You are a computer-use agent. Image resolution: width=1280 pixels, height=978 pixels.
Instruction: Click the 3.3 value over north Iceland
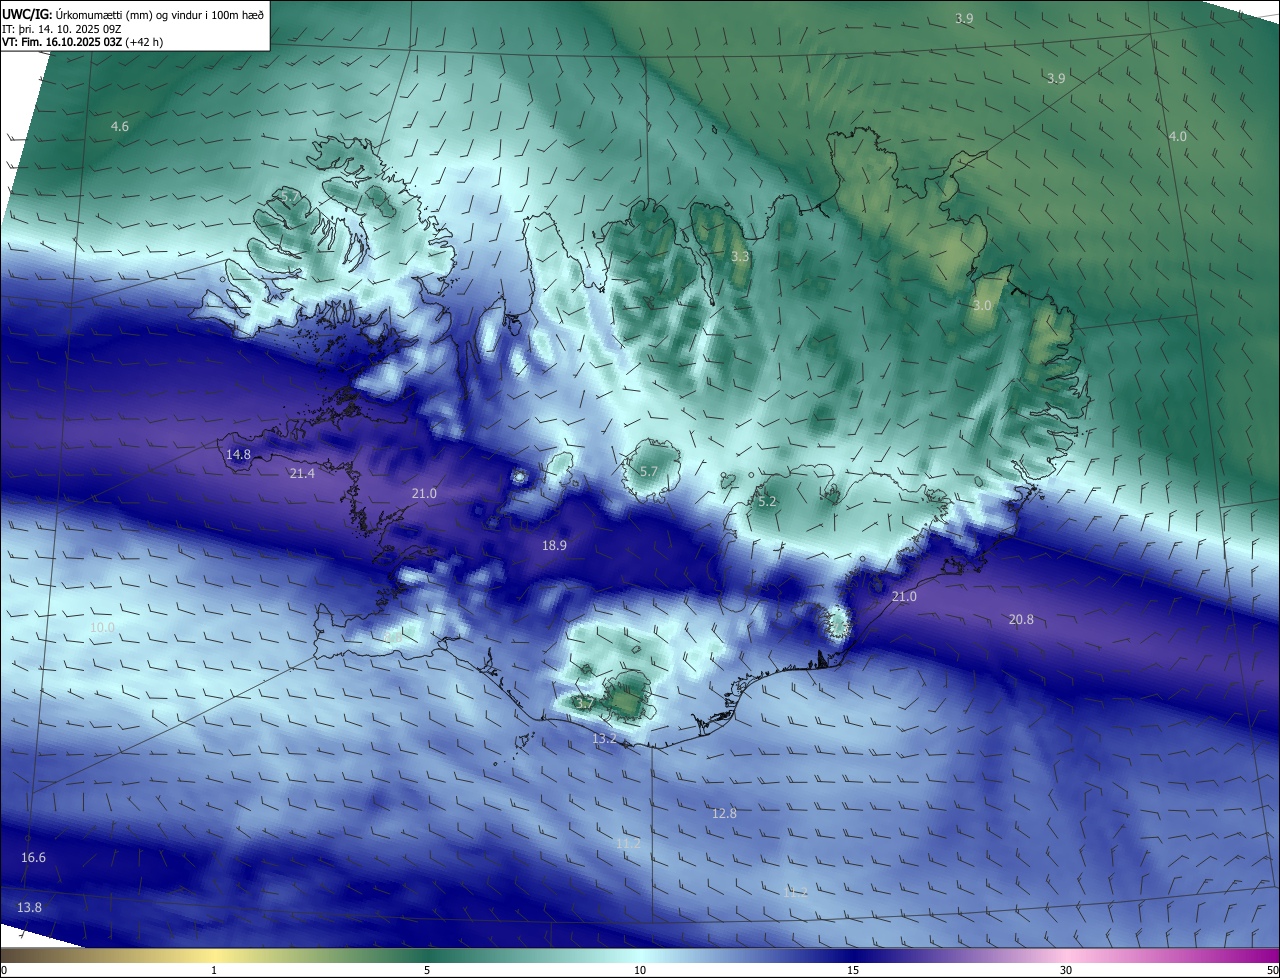coord(740,257)
